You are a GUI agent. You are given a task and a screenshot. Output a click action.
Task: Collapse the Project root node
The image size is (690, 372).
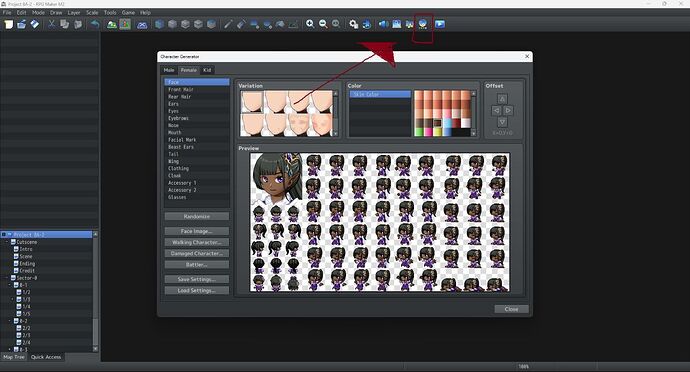point(4,235)
